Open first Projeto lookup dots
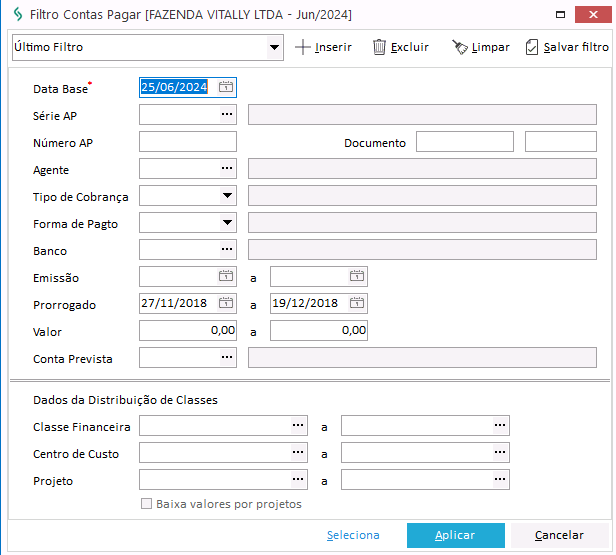 point(298,479)
